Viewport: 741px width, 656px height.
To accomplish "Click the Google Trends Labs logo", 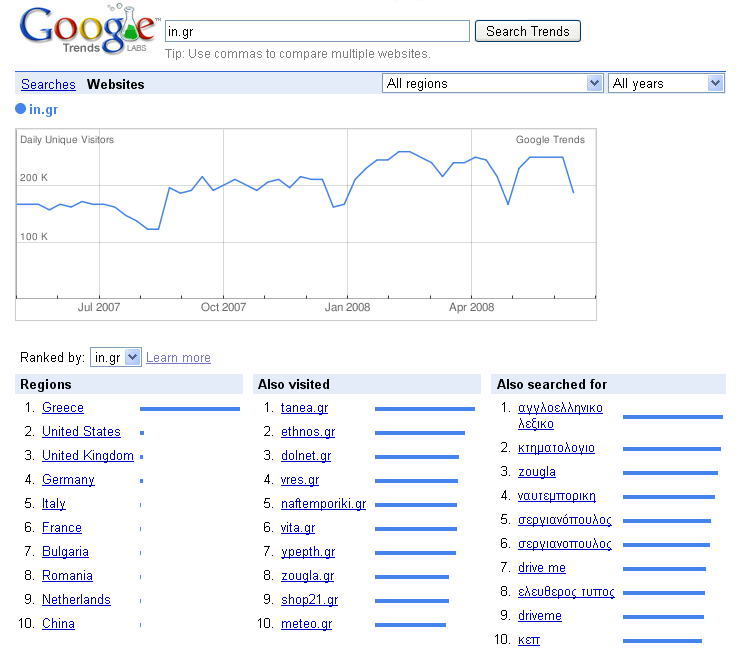I will click(88, 29).
